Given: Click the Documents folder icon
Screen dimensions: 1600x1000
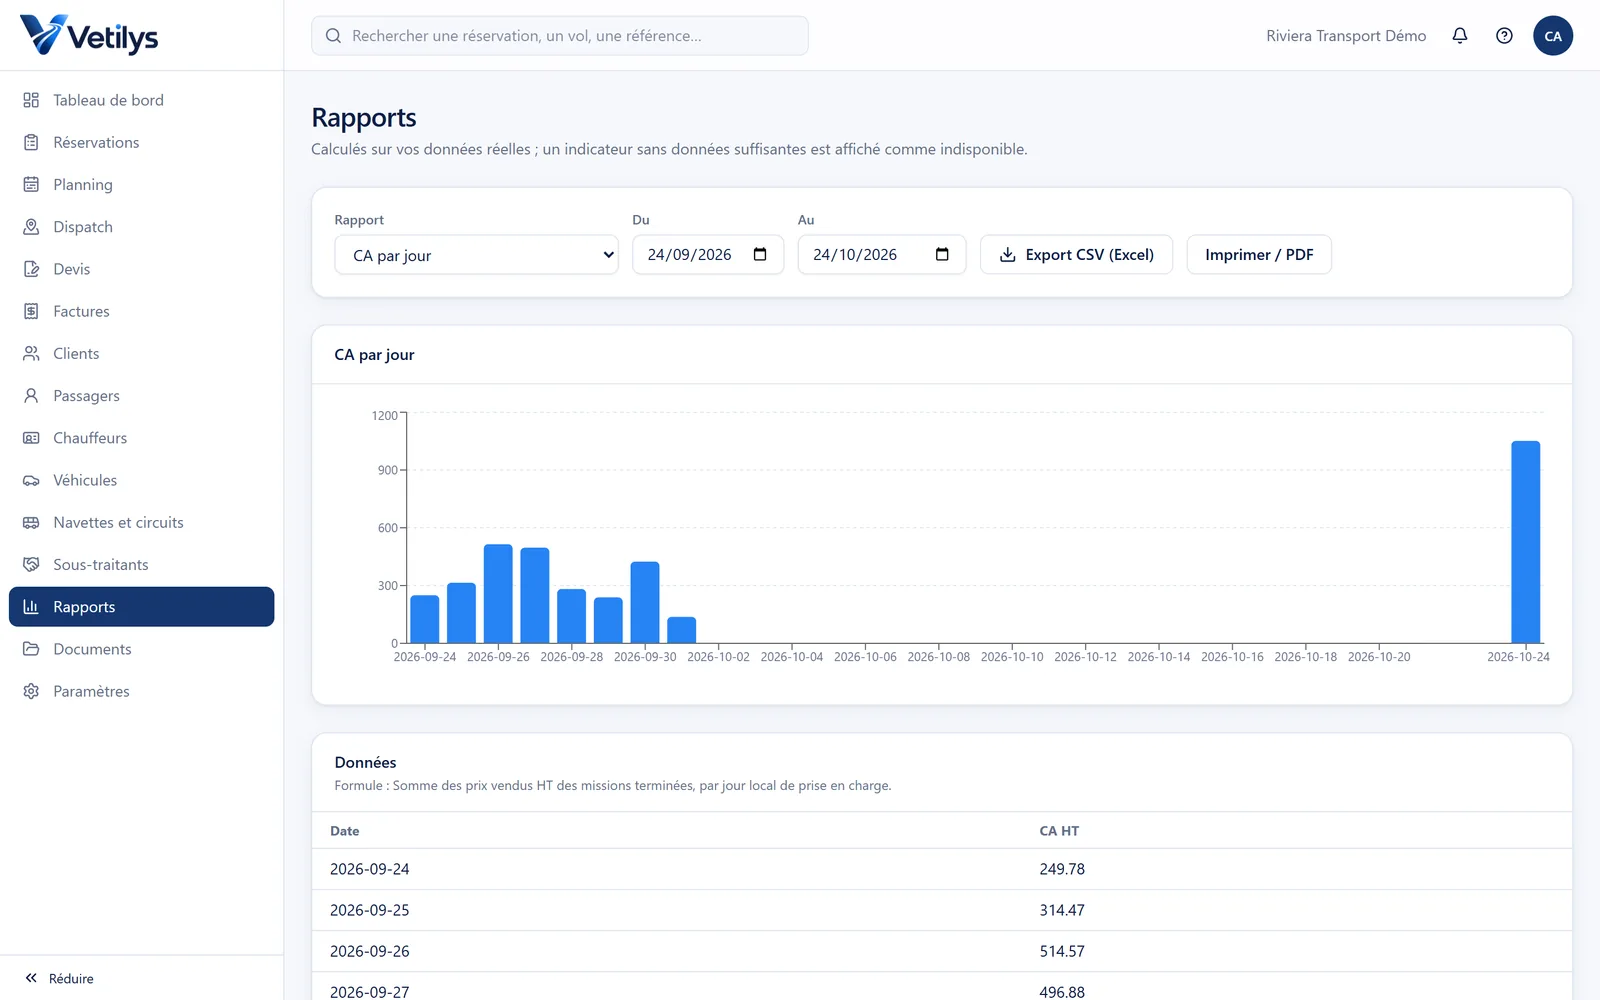Looking at the screenshot, I should coord(31,649).
